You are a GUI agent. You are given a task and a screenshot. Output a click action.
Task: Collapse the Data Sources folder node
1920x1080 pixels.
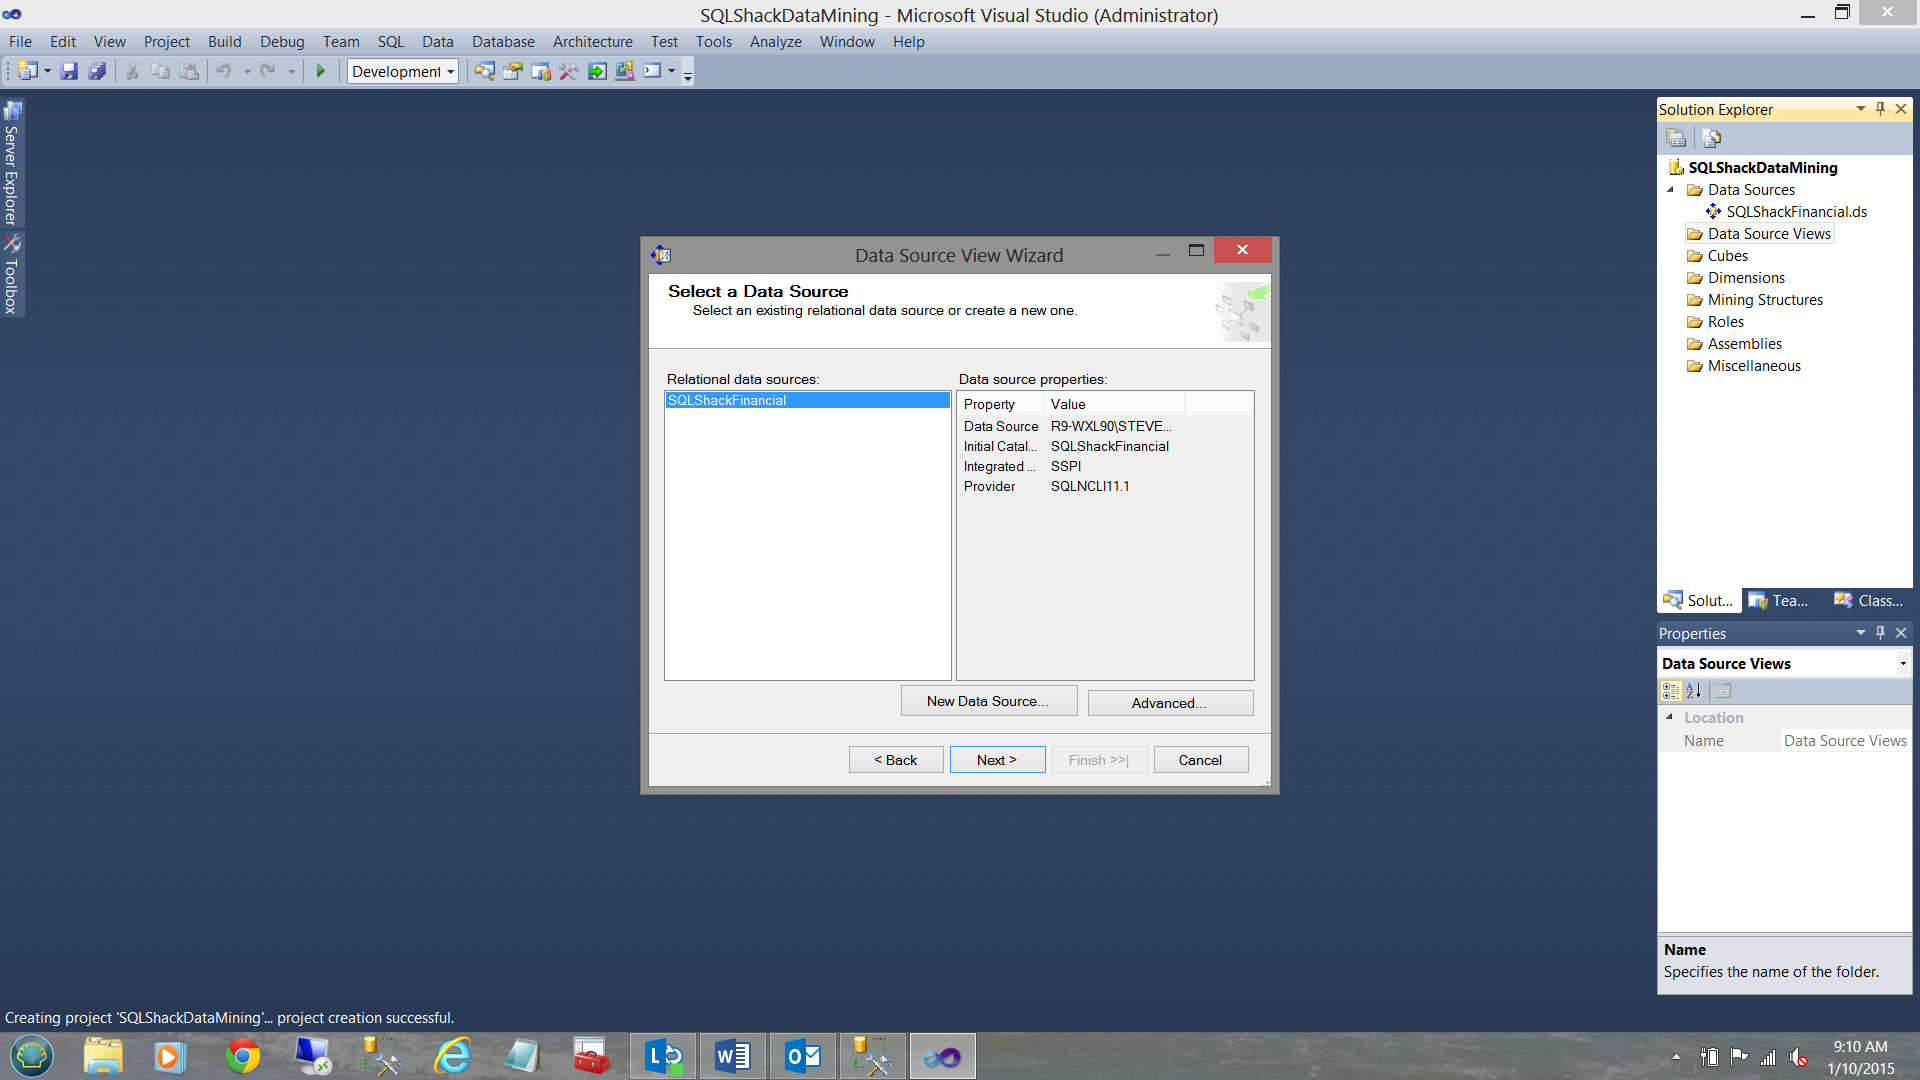(1670, 190)
